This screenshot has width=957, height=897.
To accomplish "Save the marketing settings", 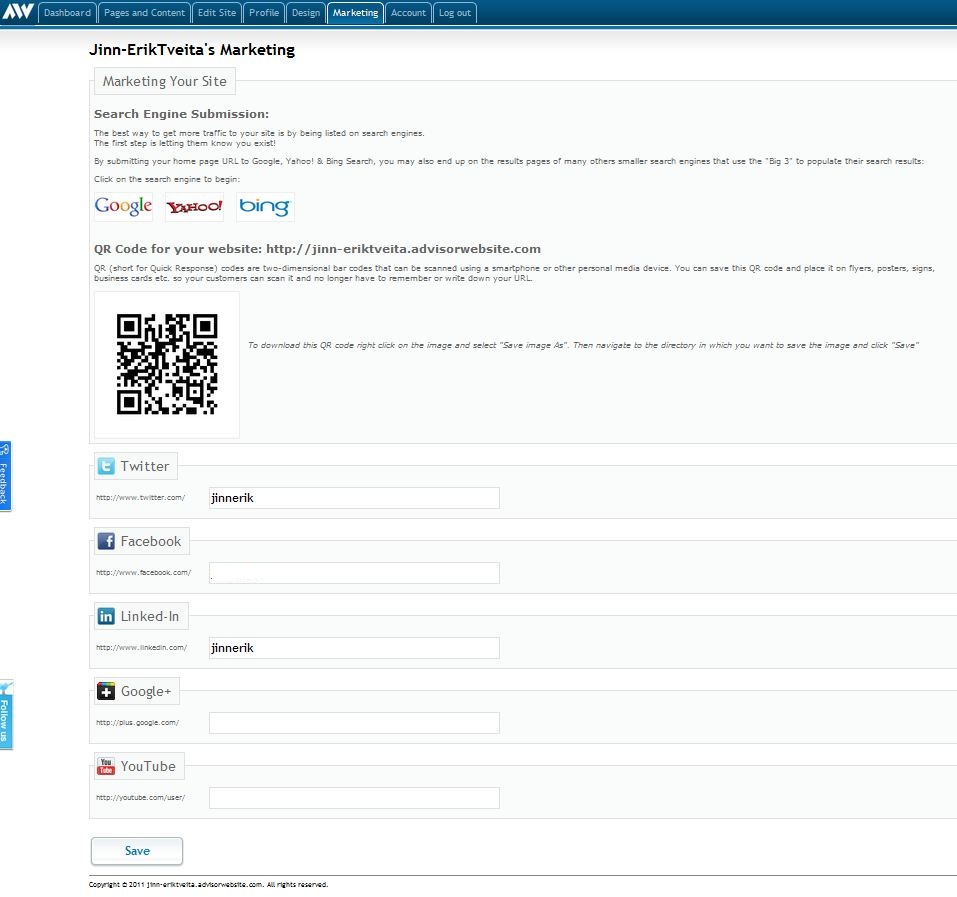I will click(137, 851).
